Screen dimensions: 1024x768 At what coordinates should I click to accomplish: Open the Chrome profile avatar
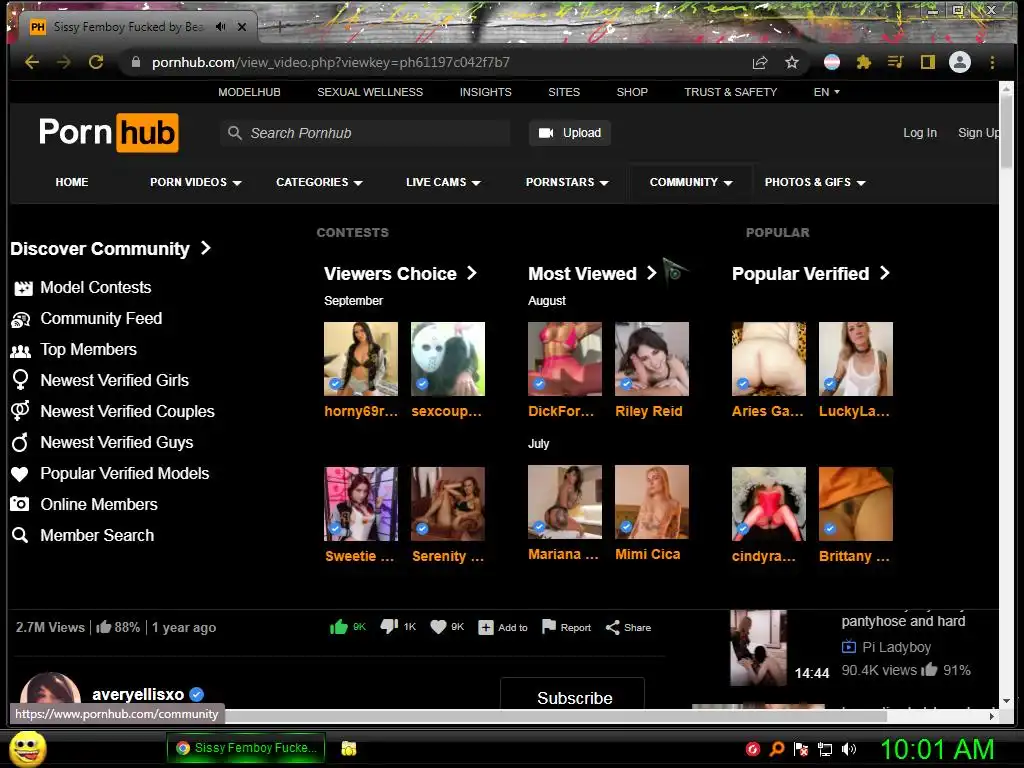click(959, 62)
